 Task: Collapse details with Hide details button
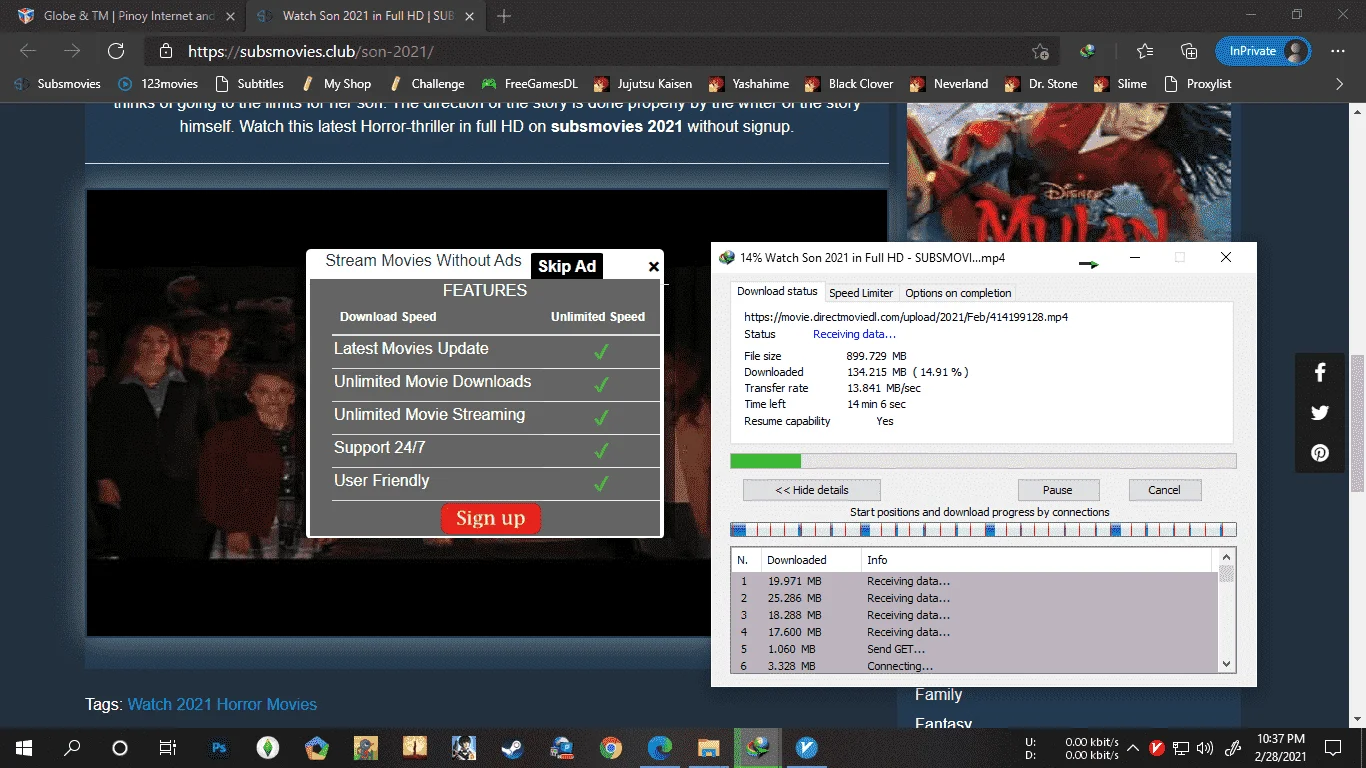[x=812, y=490]
